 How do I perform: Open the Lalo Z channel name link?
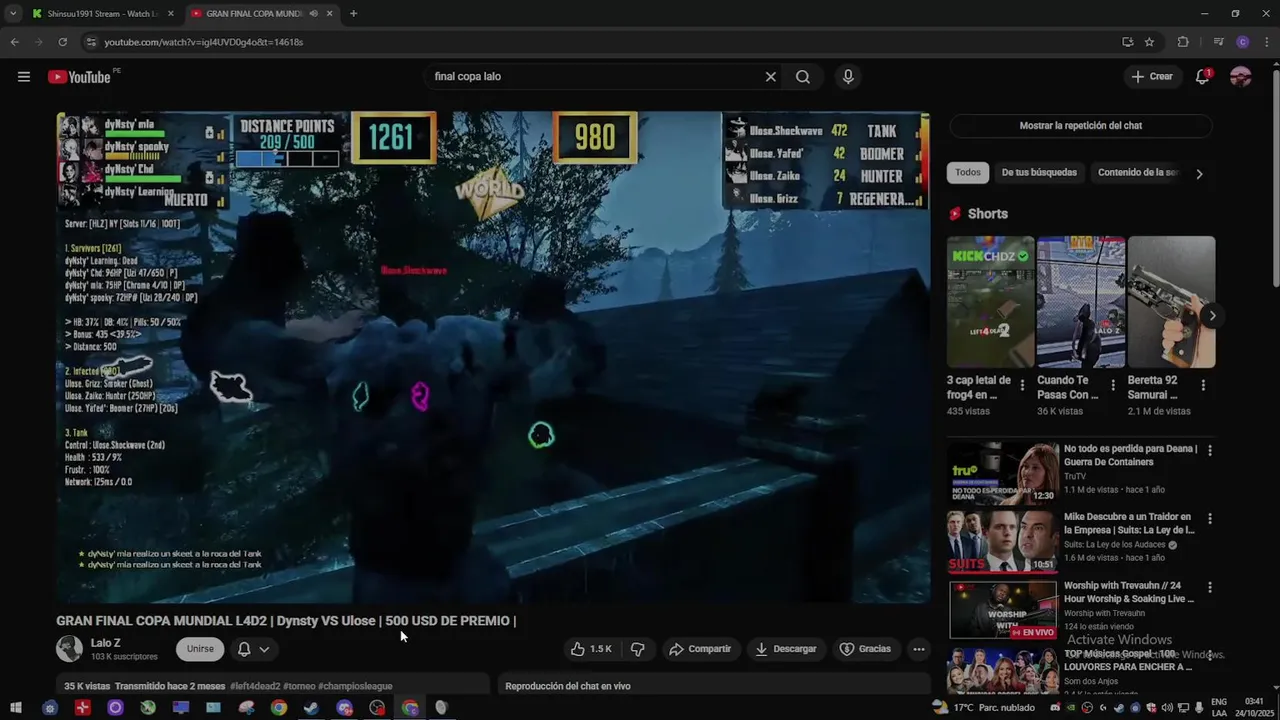coord(105,643)
